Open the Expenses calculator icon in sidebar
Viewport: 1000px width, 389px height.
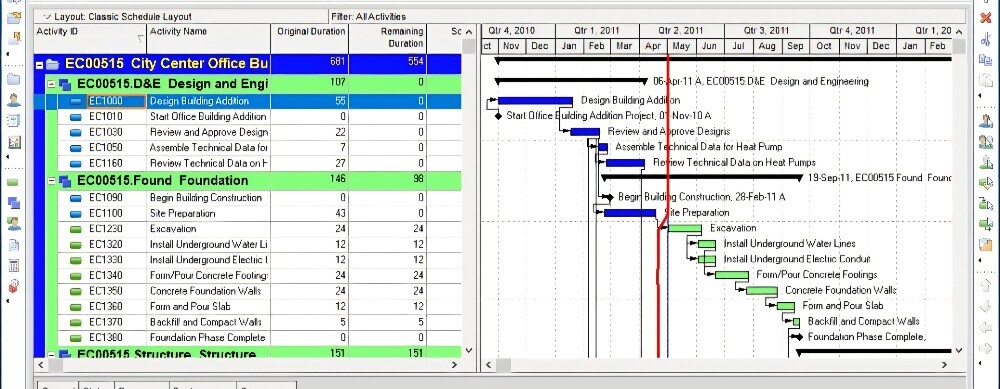click(13, 265)
